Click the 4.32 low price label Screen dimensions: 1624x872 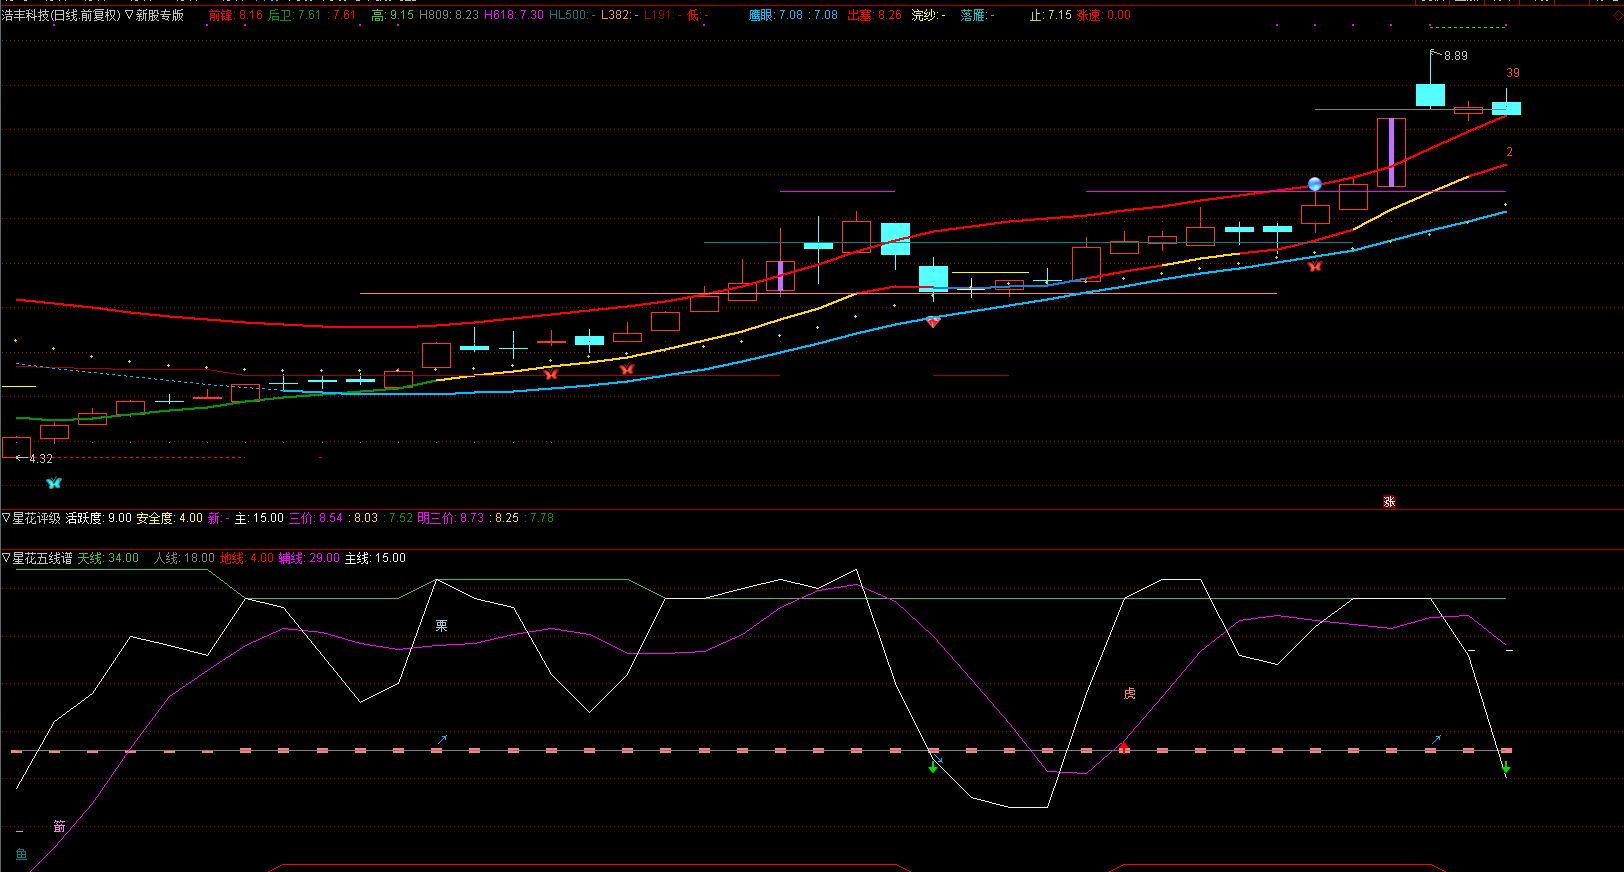click(x=41, y=459)
